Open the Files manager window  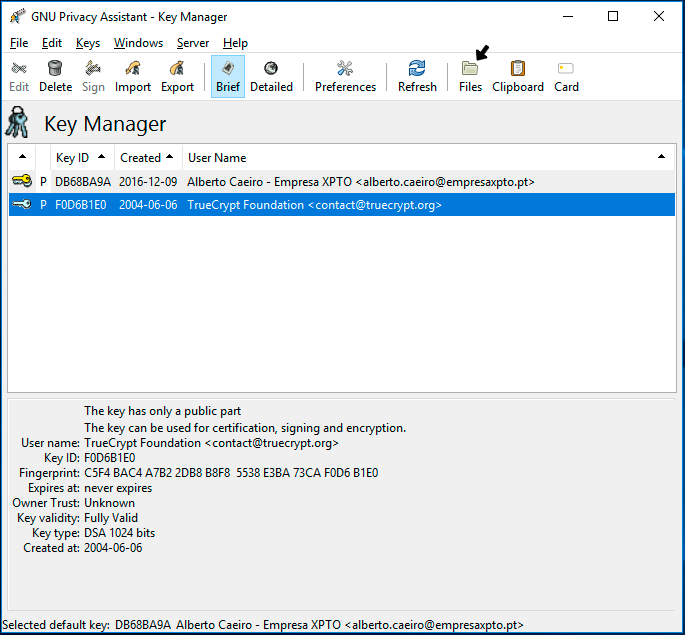click(x=470, y=76)
